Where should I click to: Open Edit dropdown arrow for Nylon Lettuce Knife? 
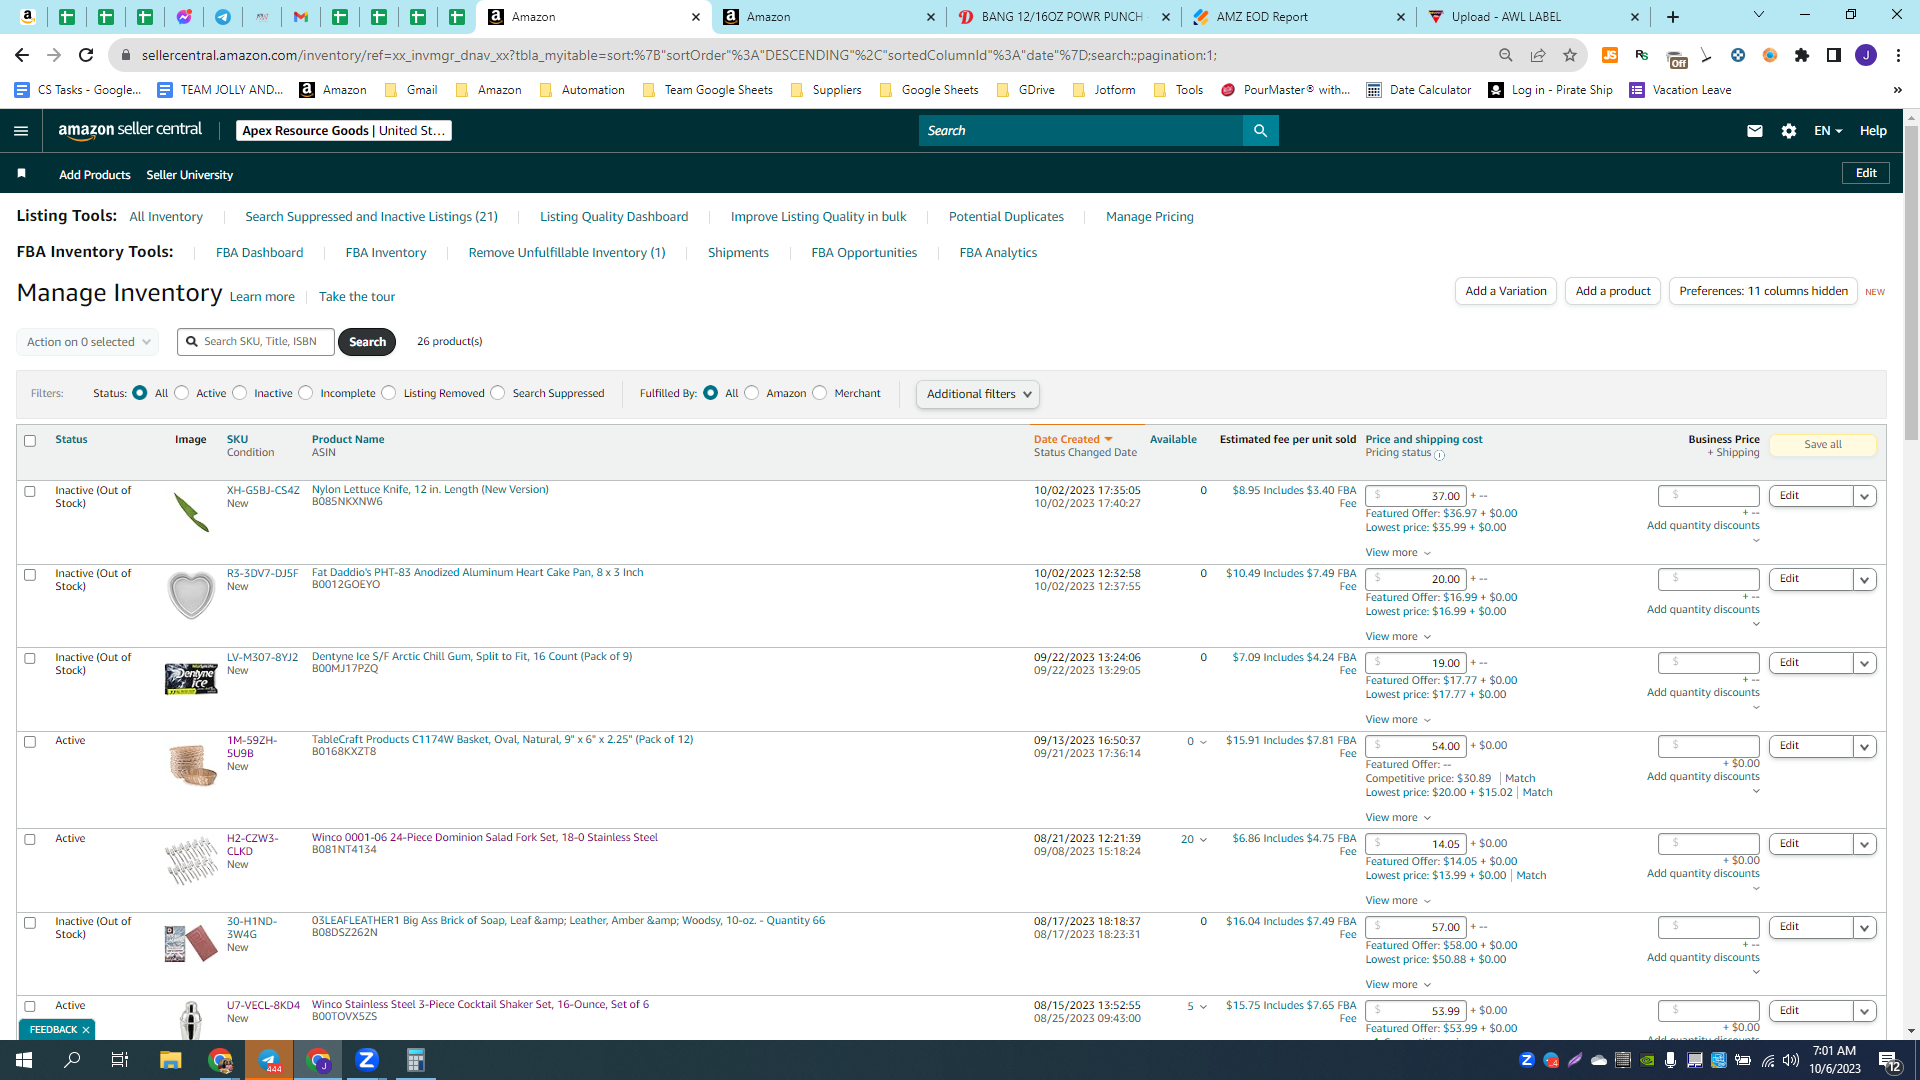[1865, 496]
